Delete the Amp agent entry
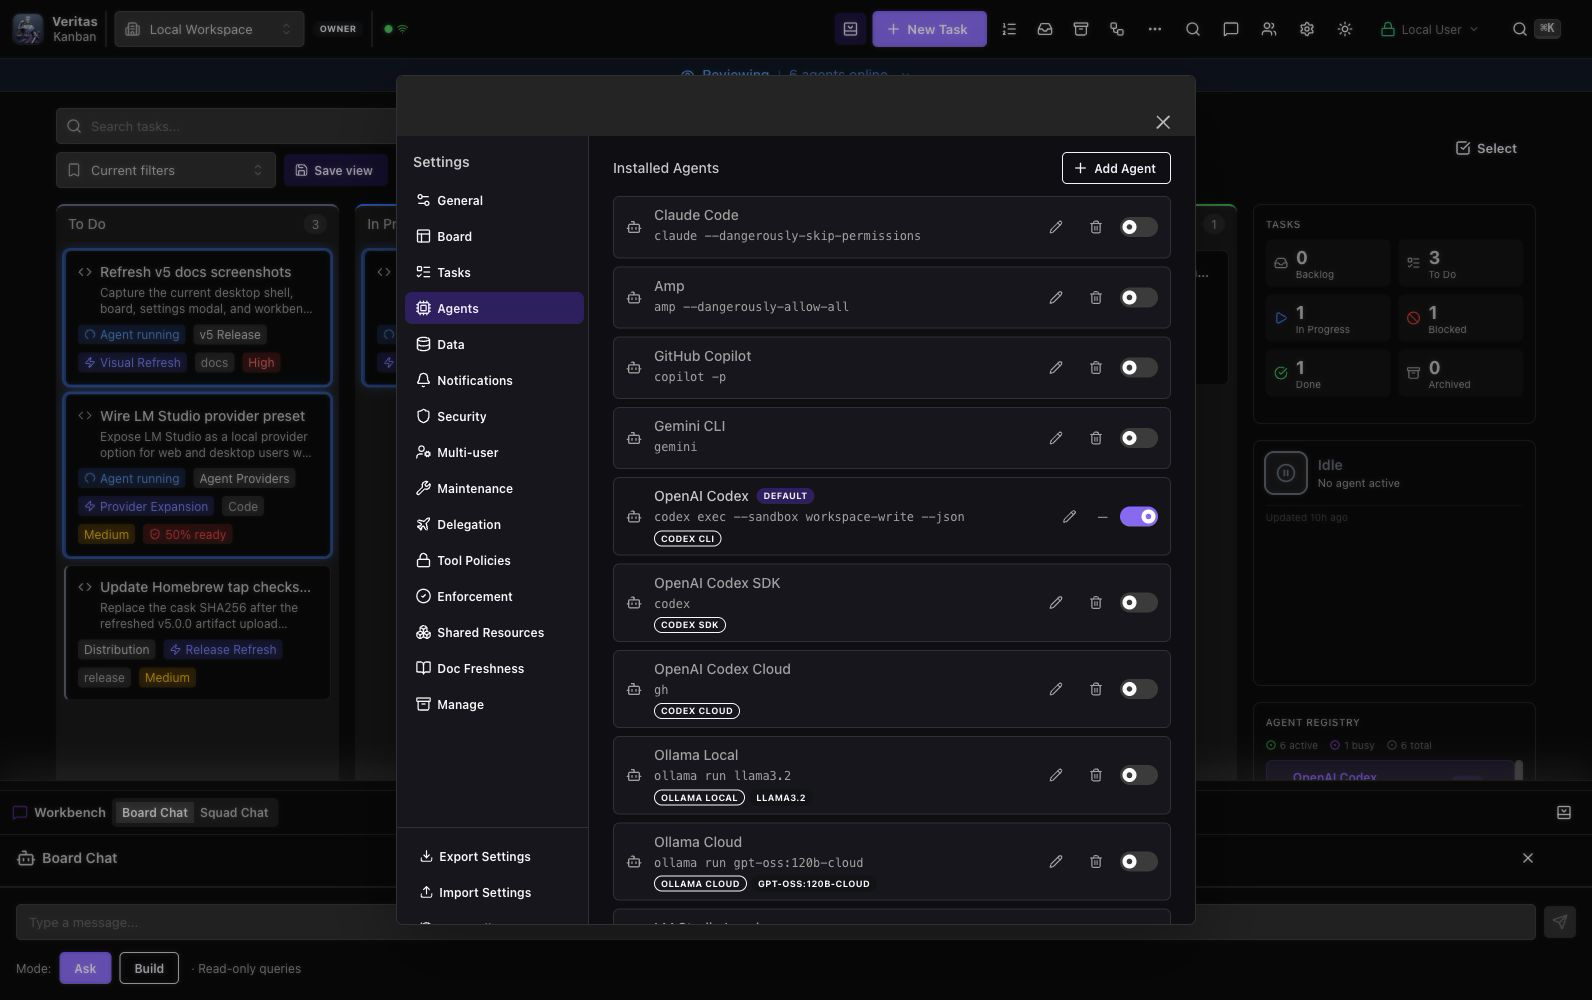The height and width of the screenshot is (1000, 1592). tap(1095, 297)
